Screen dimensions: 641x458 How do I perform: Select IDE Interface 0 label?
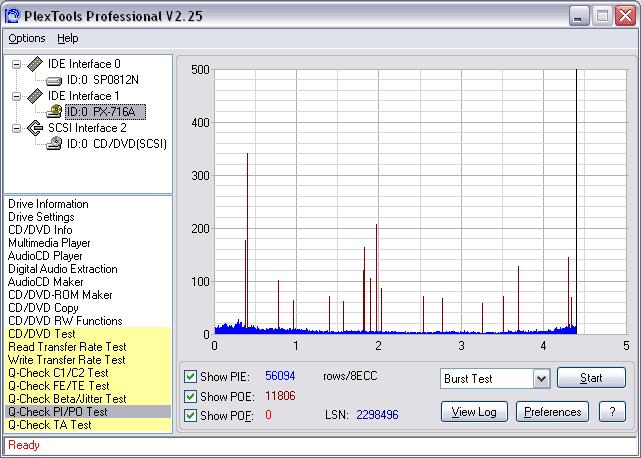(84, 64)
